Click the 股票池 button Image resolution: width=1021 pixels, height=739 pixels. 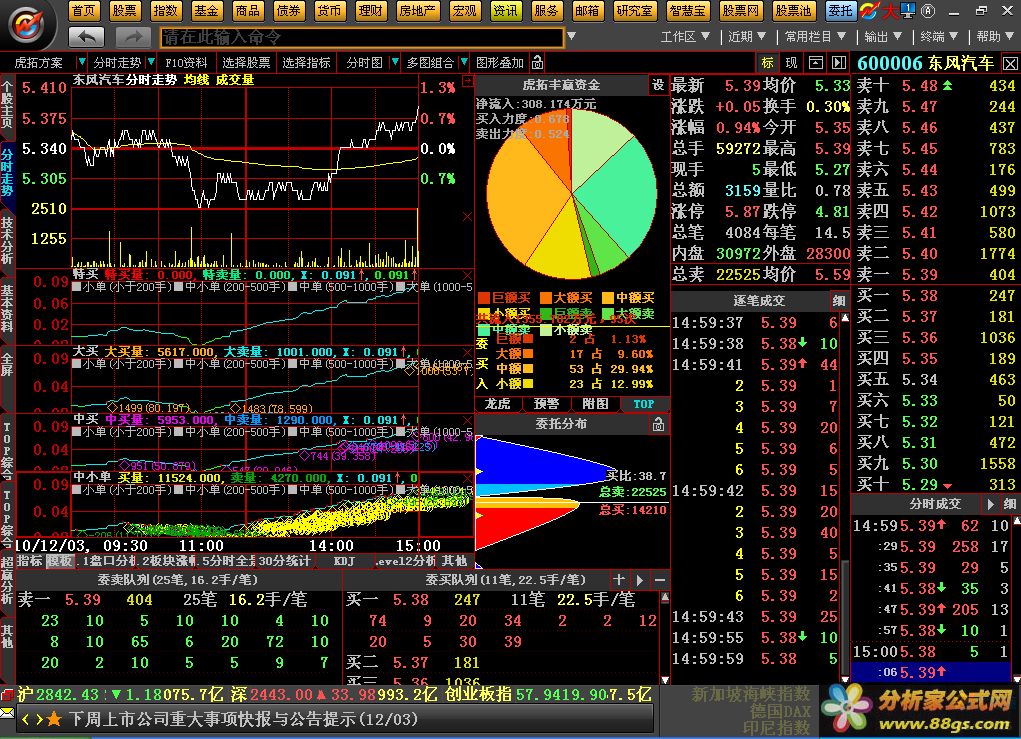(x=793, y=10)
